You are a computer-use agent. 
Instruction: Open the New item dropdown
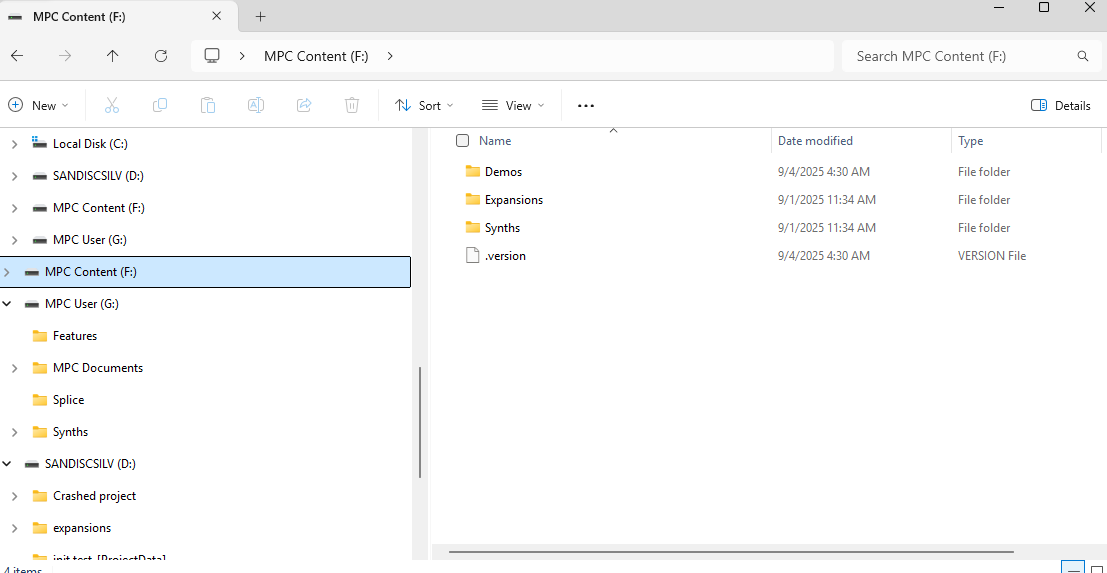coord(39,106)
